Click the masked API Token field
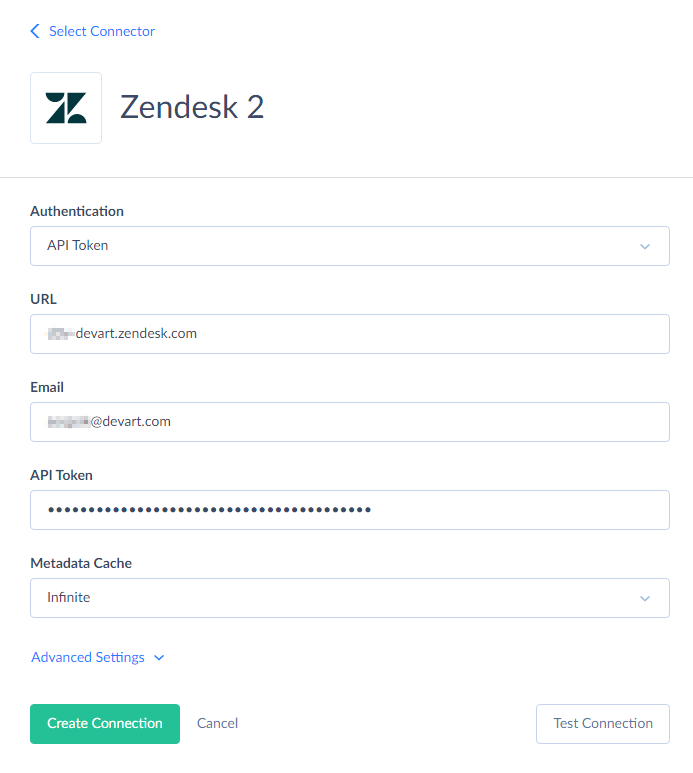Viewport: 693px width, 773px height. [349, 510]
